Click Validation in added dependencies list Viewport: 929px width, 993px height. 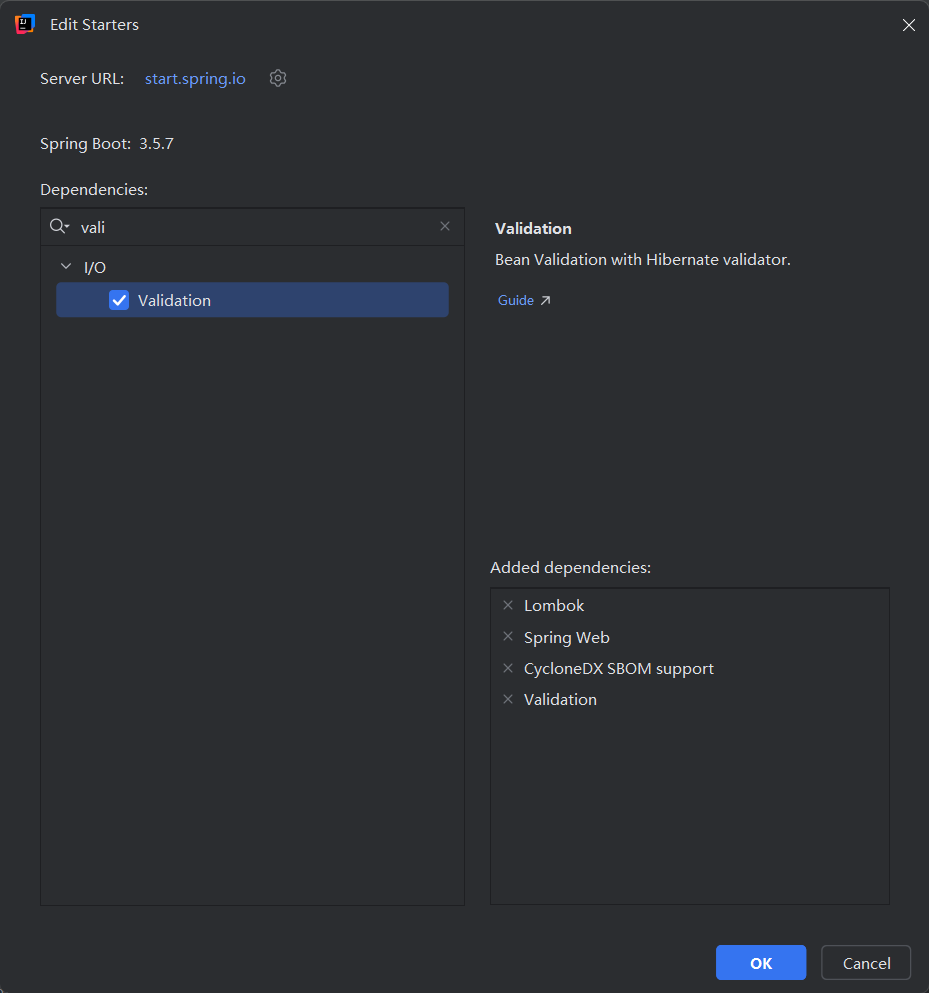point(560,700)
